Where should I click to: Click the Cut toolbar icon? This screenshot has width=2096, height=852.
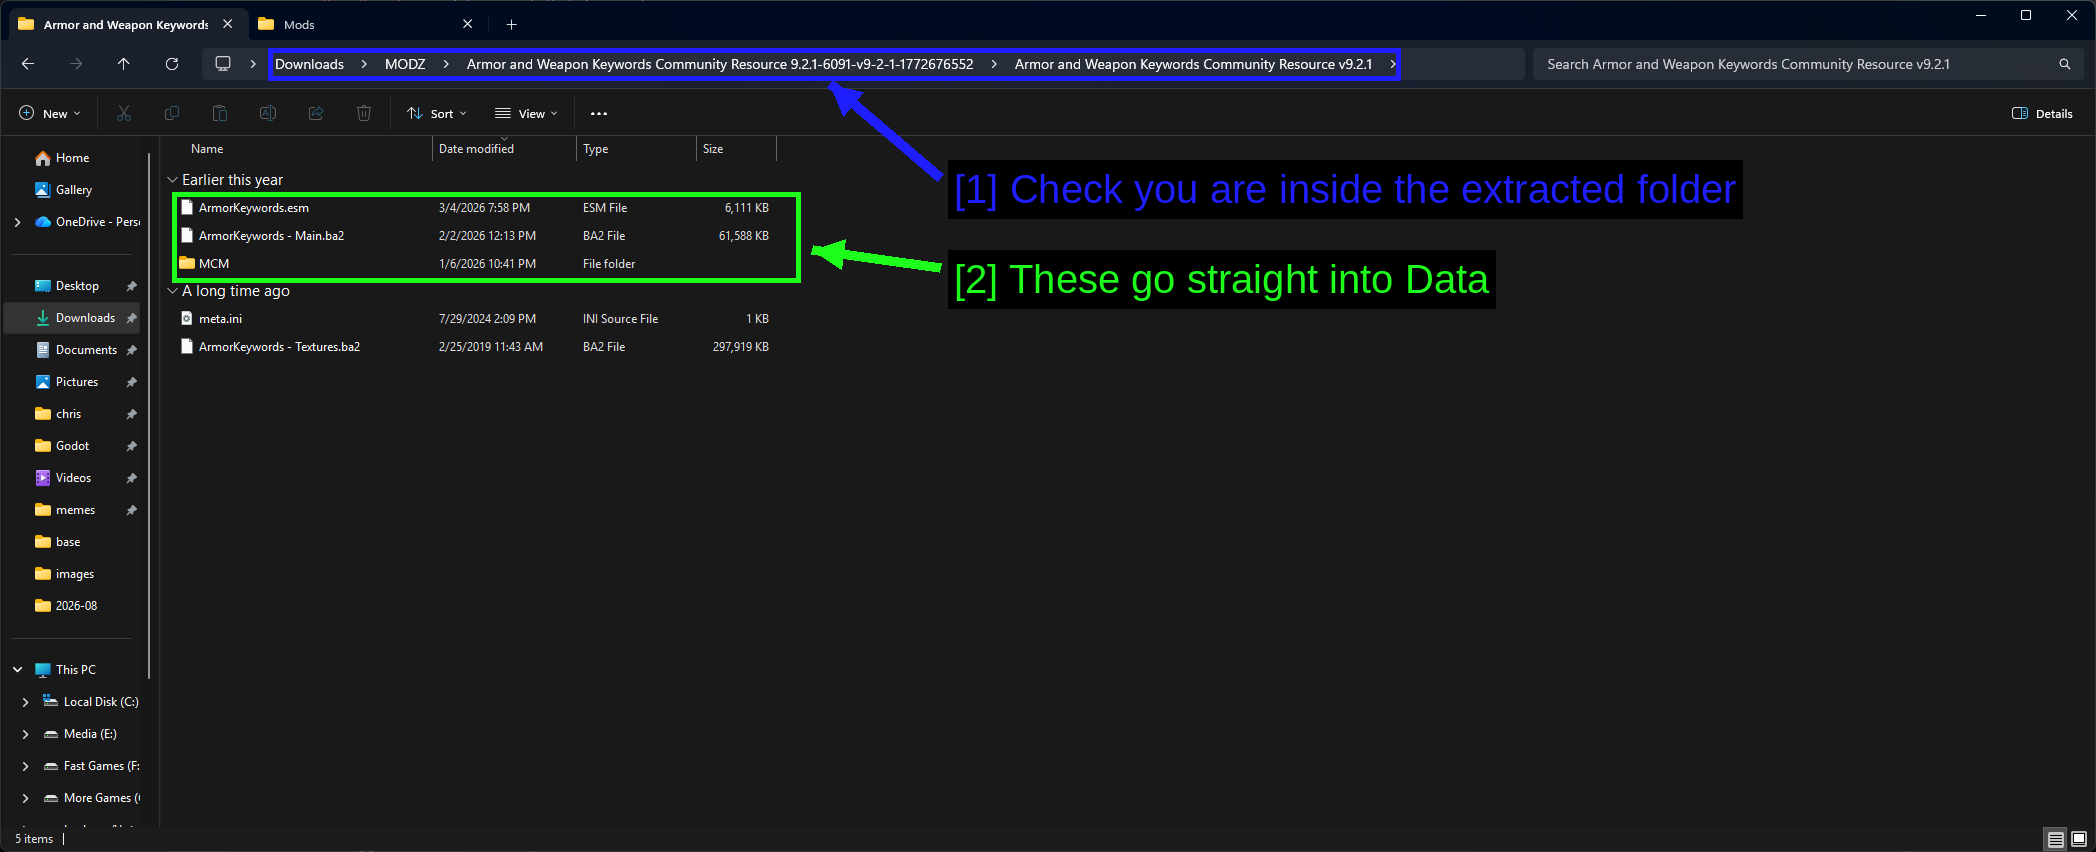124,114
